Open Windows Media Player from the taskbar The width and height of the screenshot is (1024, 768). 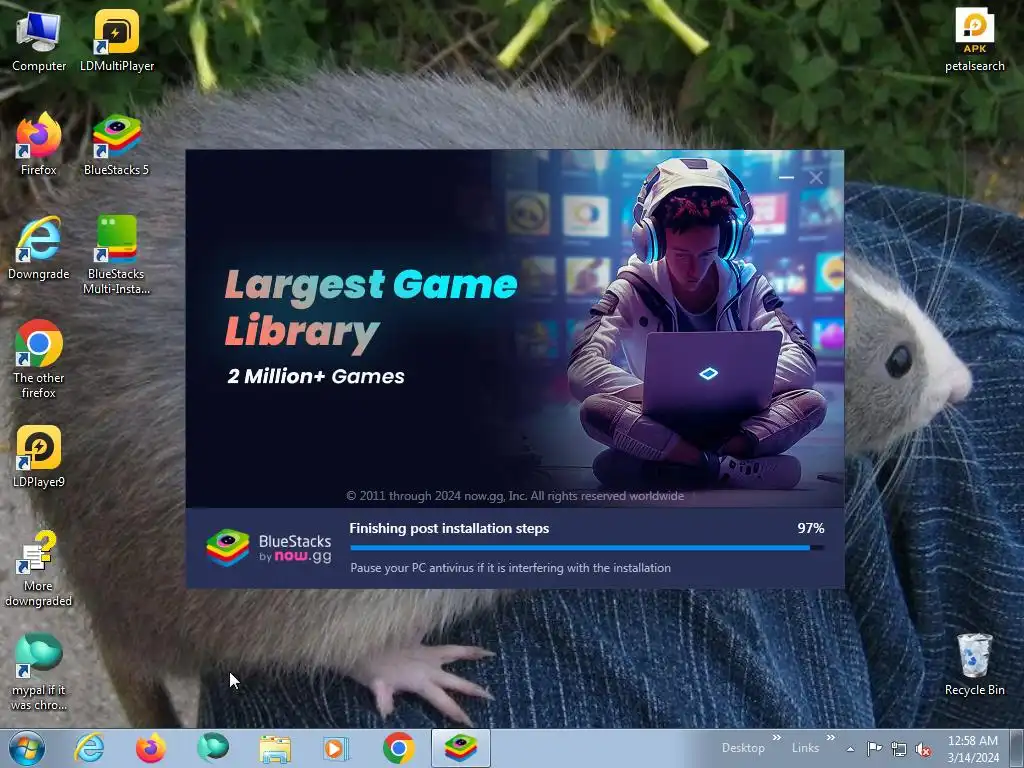pos(337,748)
